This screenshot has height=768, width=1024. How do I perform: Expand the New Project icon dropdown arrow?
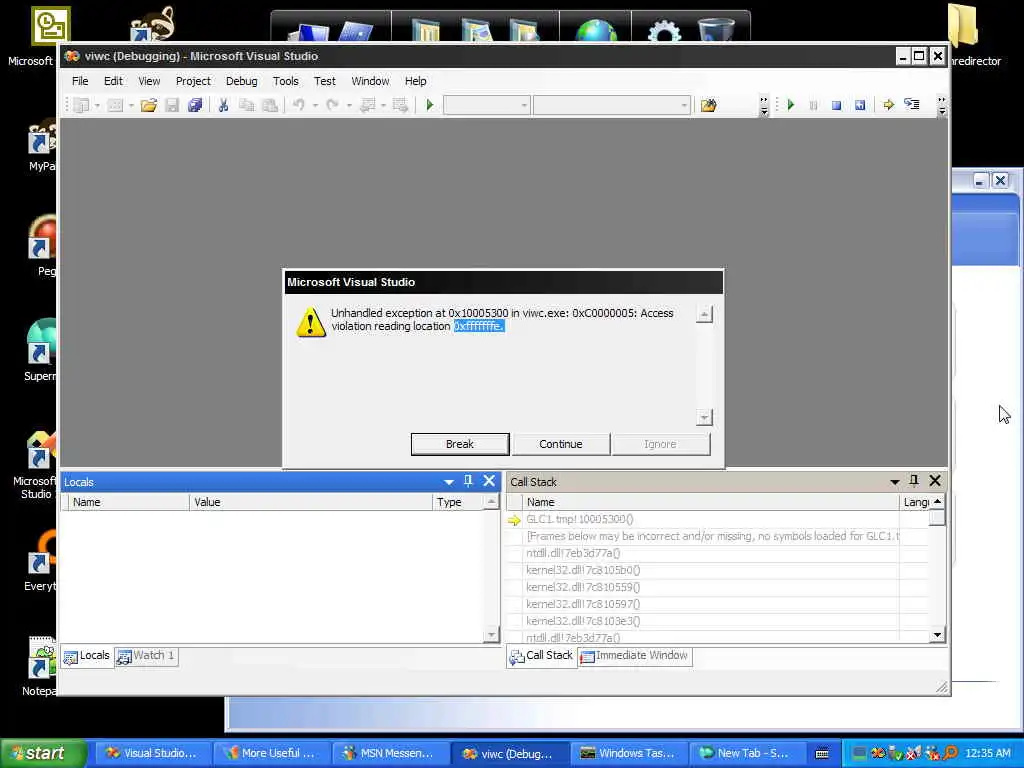coord(97,105)
